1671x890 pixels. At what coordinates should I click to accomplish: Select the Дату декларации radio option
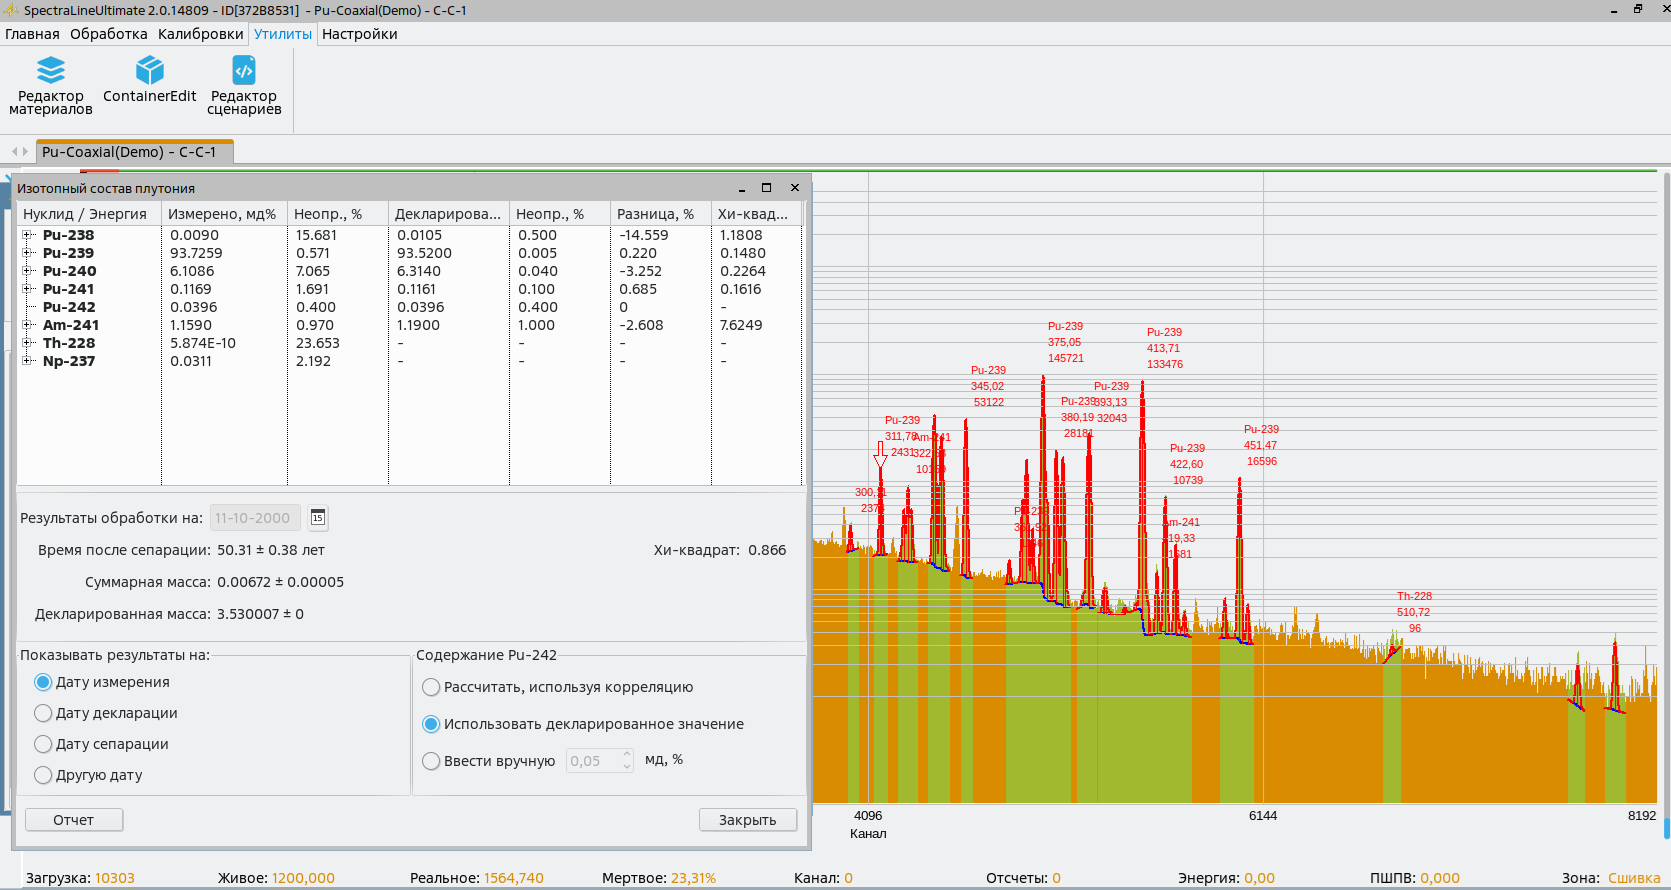[x=43, y=713]
